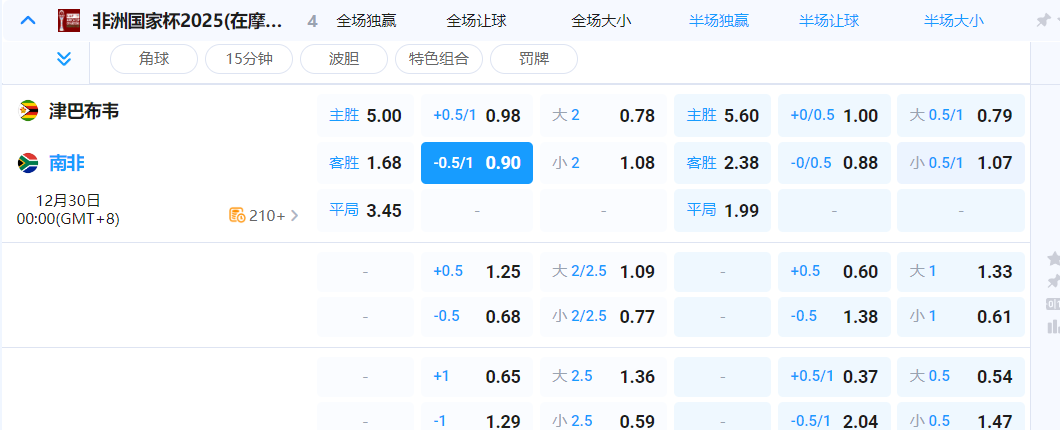The height and width of the screenshot is (430, 1060).
Task: Select half-time handicap -0.5 at 1.38
Action: point(834,316)
